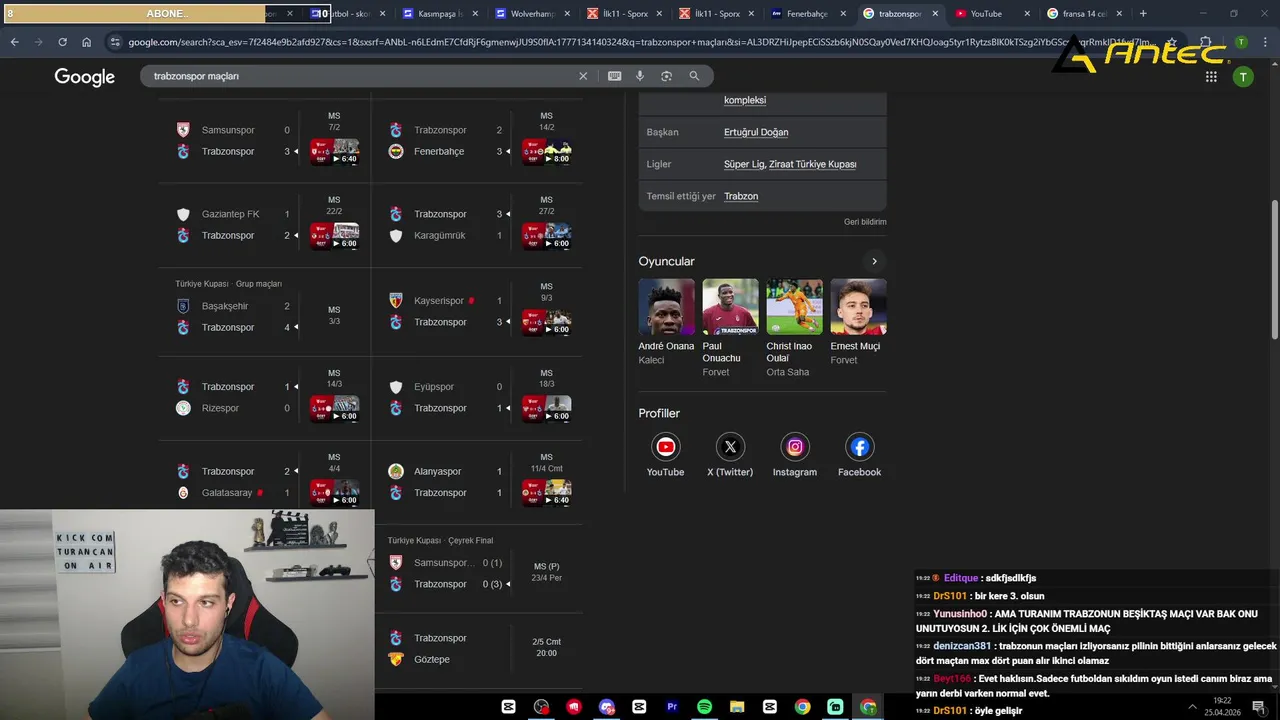Screen dimensions: 1280x720
Task: Bookmark this page with star icon
Action: [x=1172, y=42]
